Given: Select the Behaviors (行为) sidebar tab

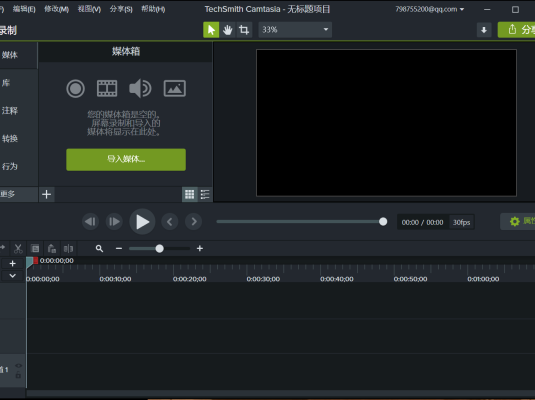Looking at the screenshot, I should click(x=18, y=166).
